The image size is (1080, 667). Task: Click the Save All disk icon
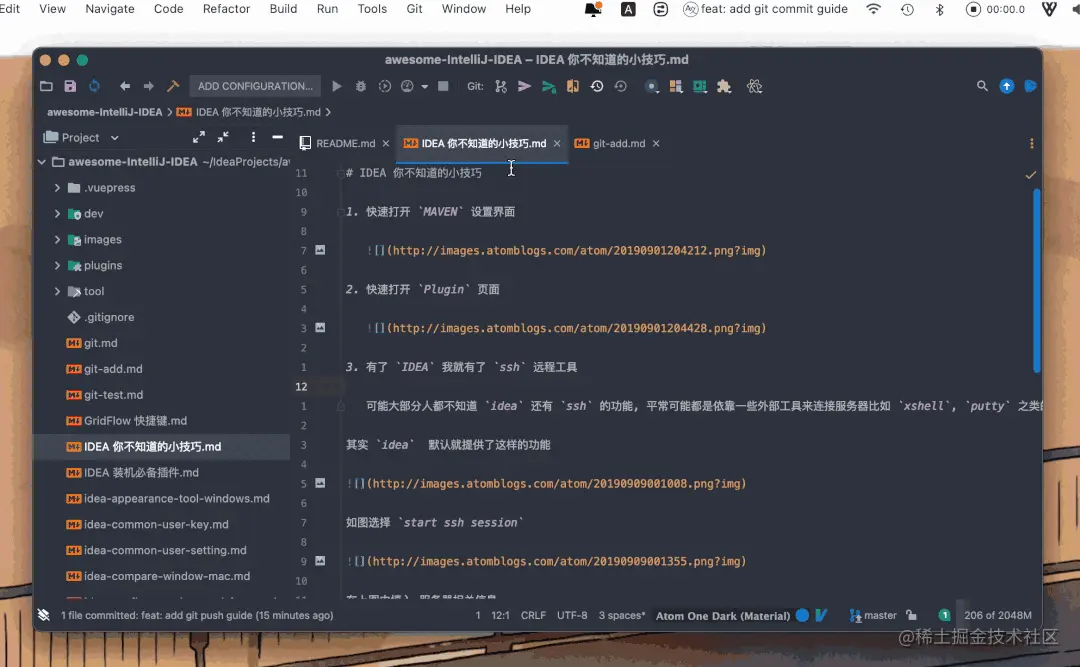[x=70, y=86]
